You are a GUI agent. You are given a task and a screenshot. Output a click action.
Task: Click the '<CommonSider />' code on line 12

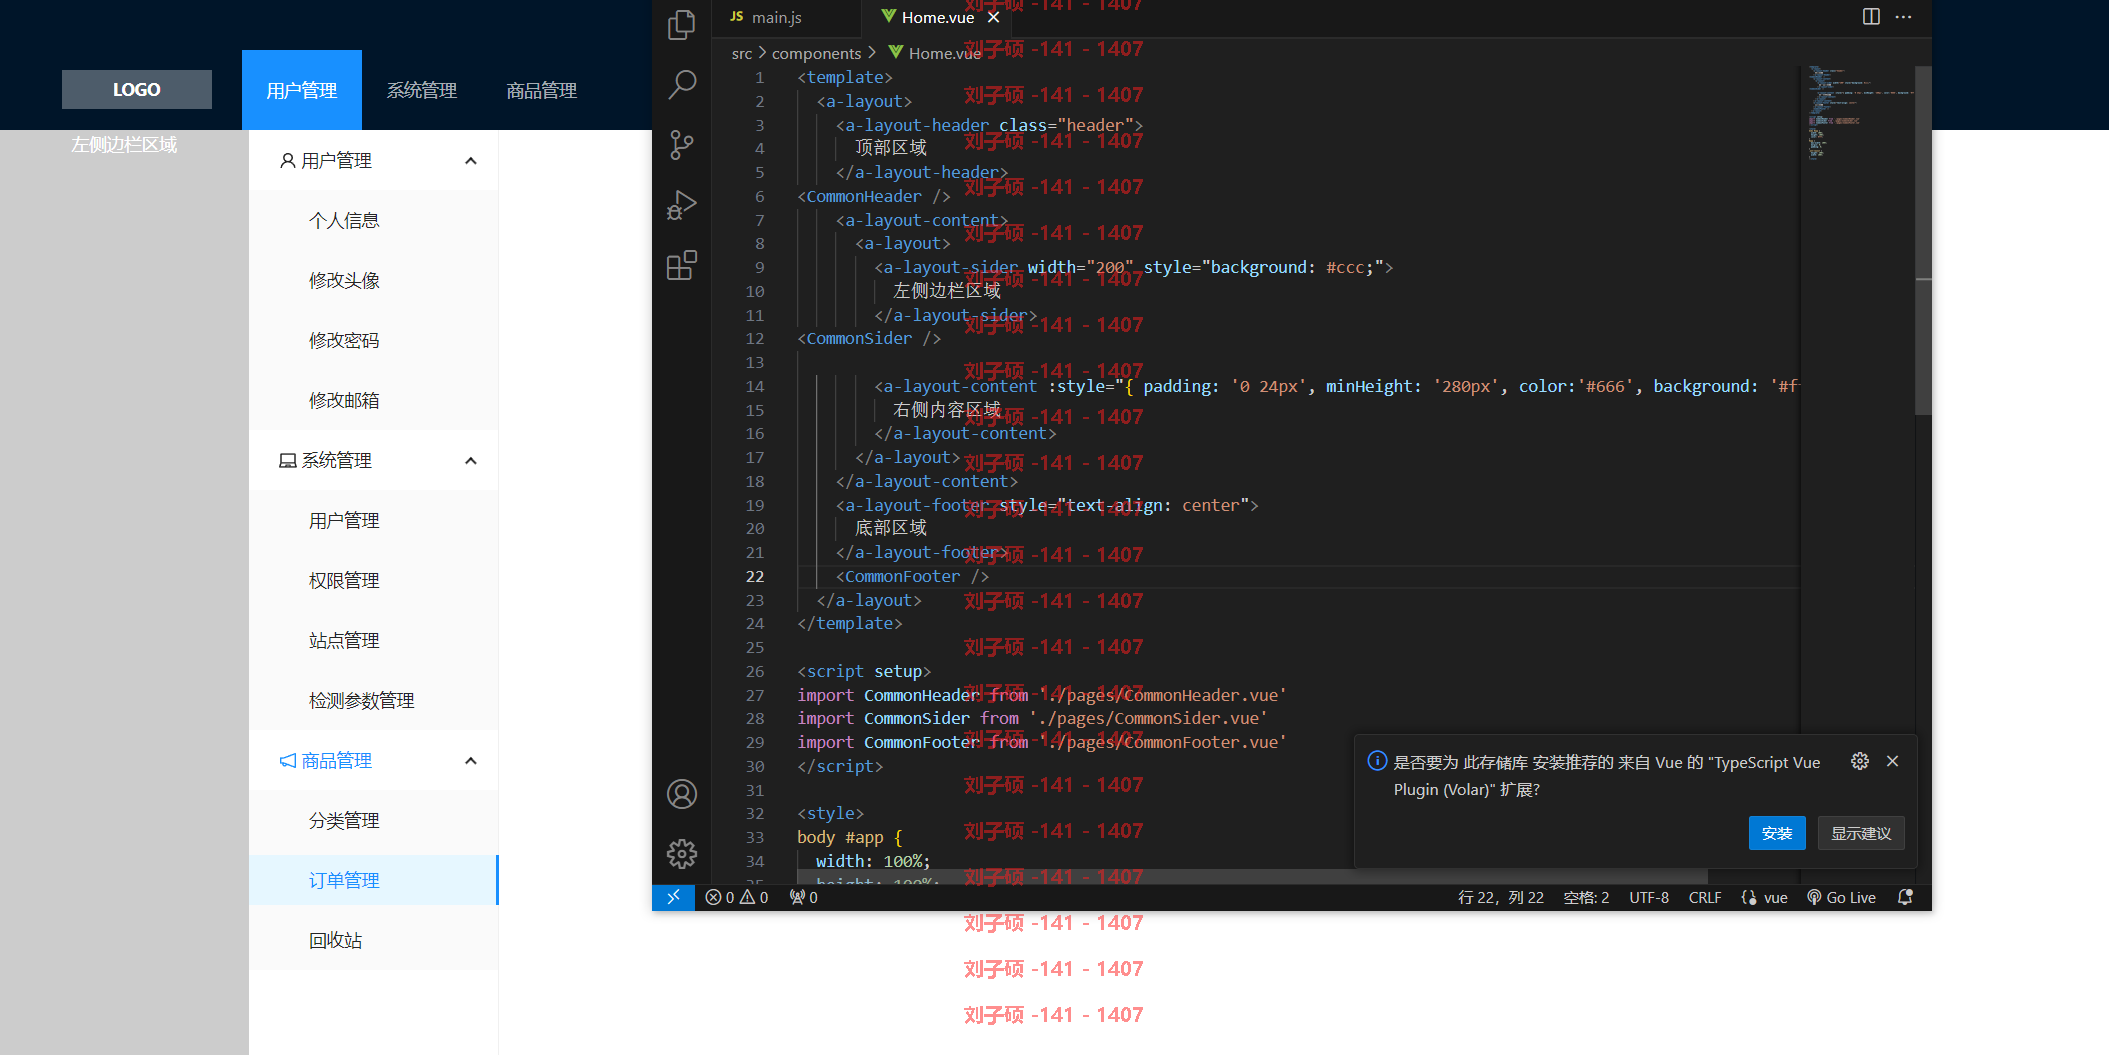pyautogui.click(x=868, y=338)
